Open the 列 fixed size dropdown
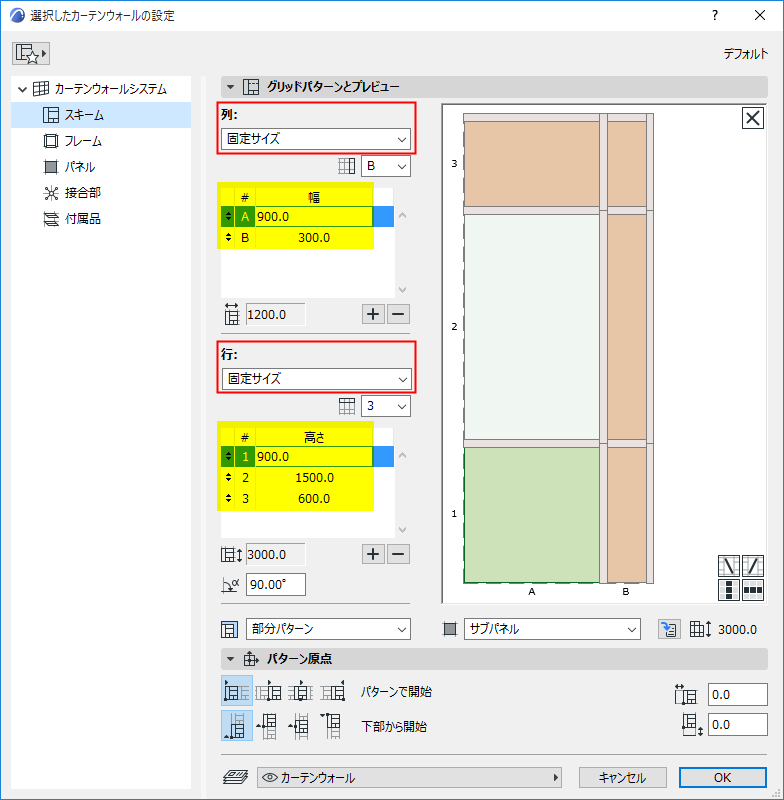This screenshot has width=784, height=800. (x=316, y=139)
